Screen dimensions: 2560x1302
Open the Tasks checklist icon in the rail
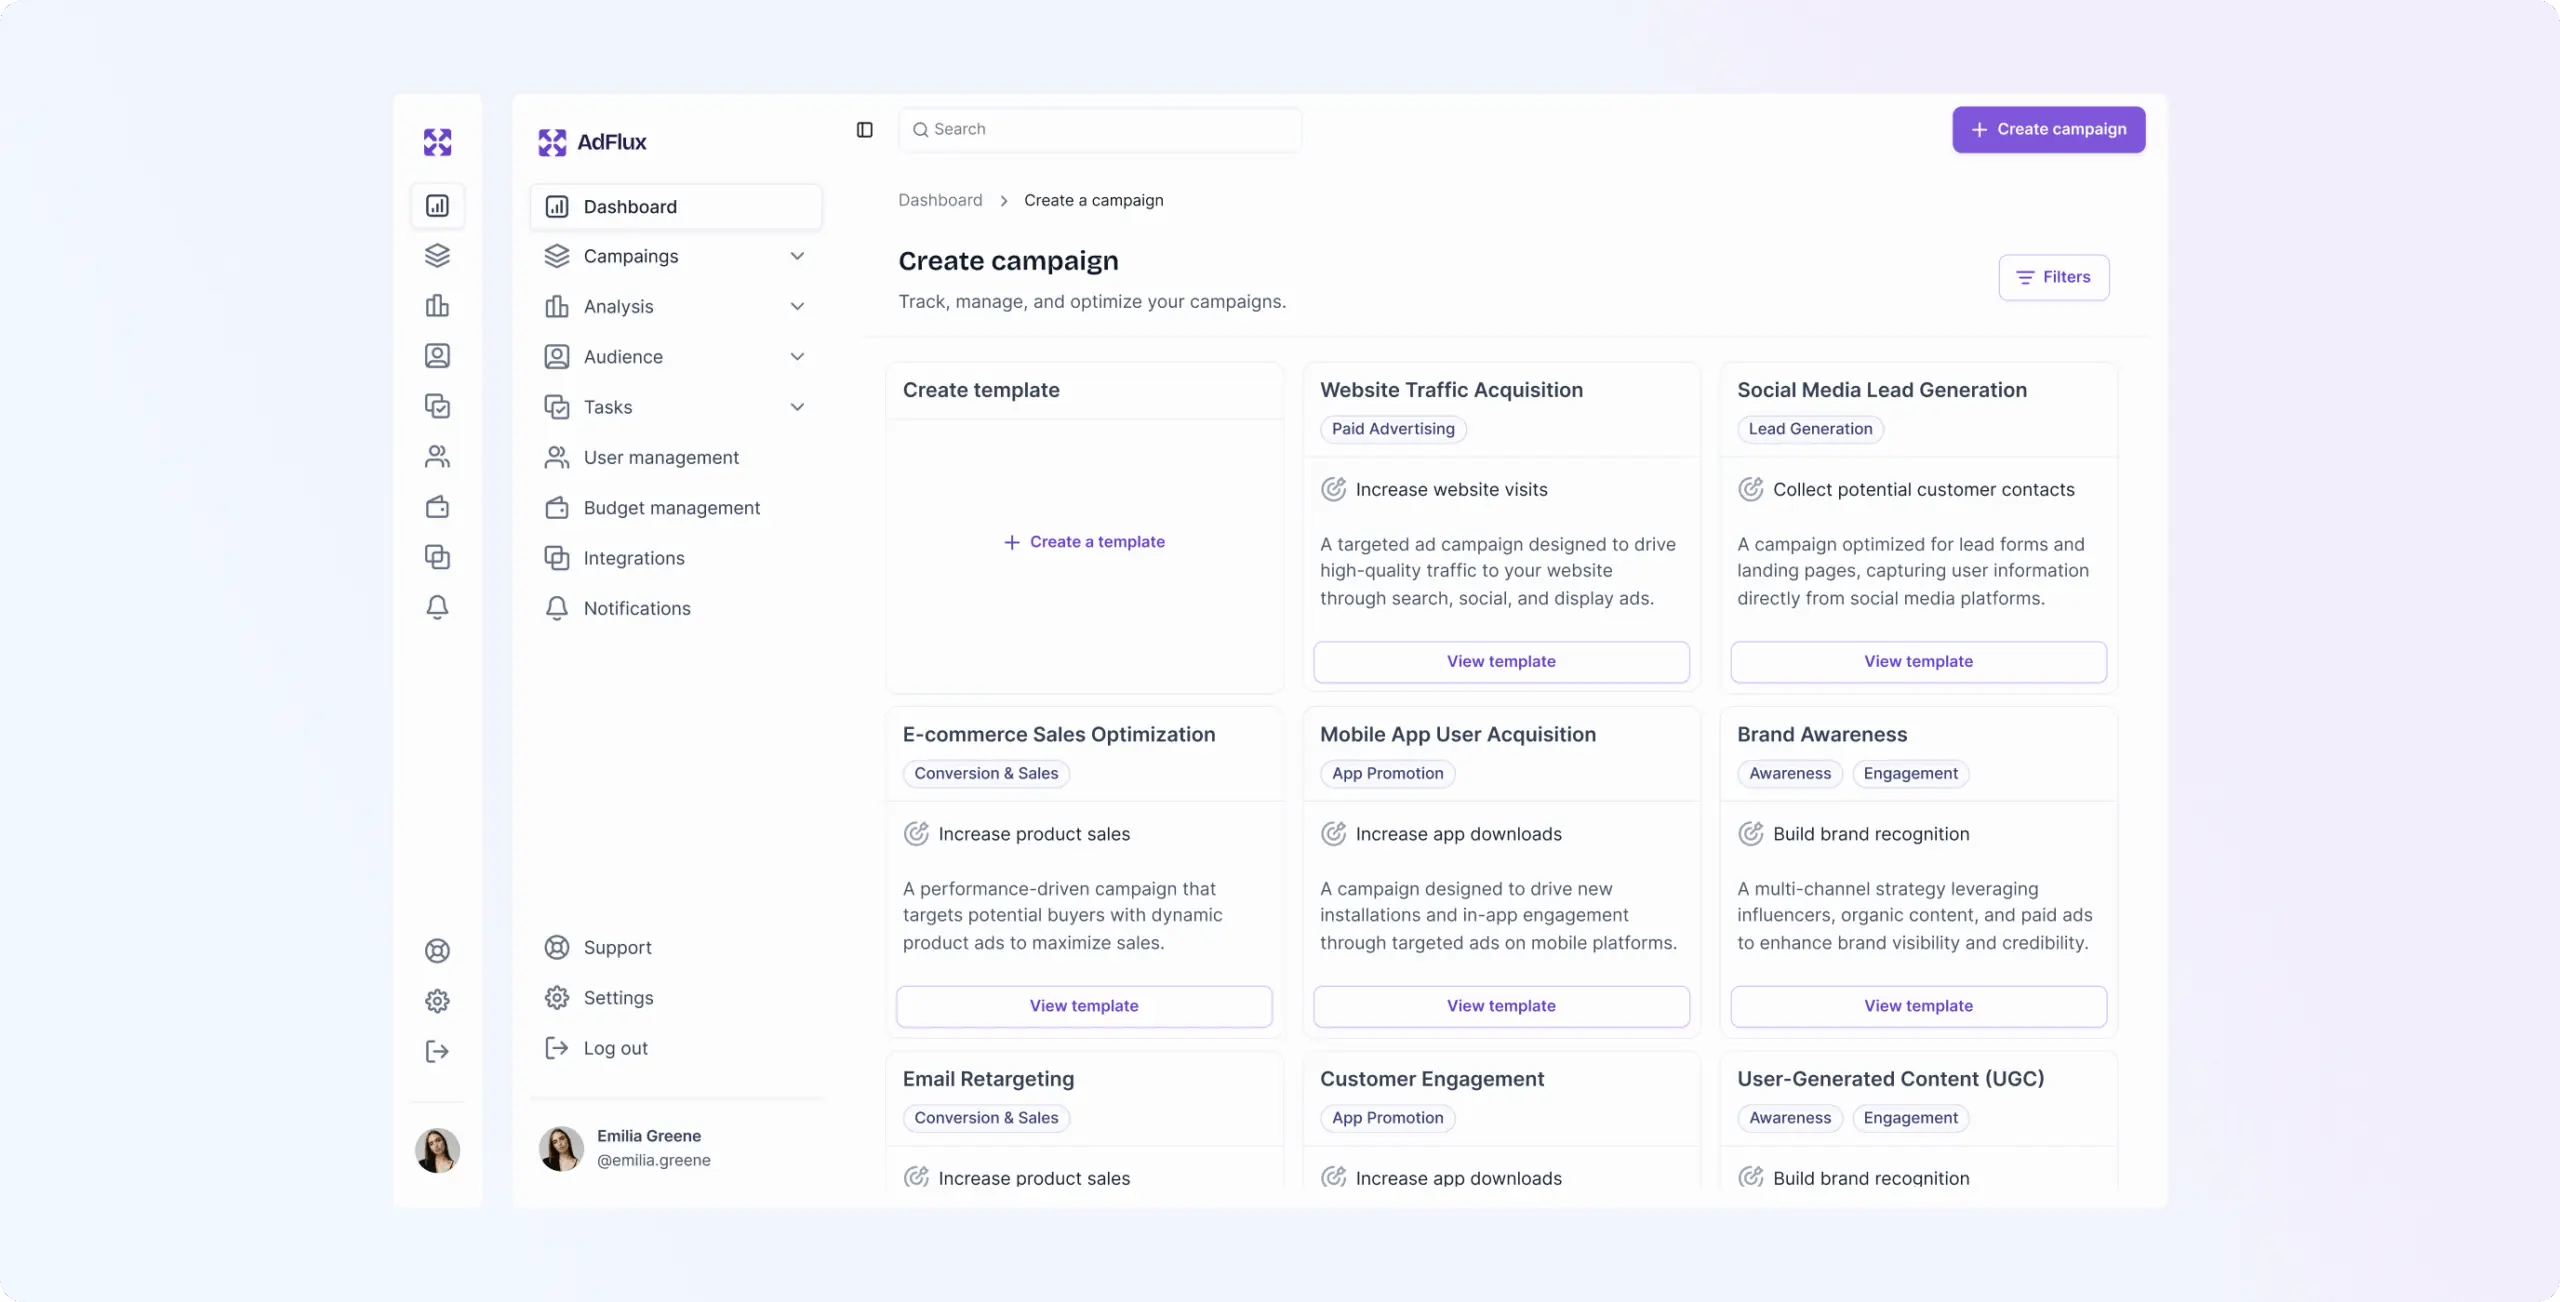click(x=437, y=406)
